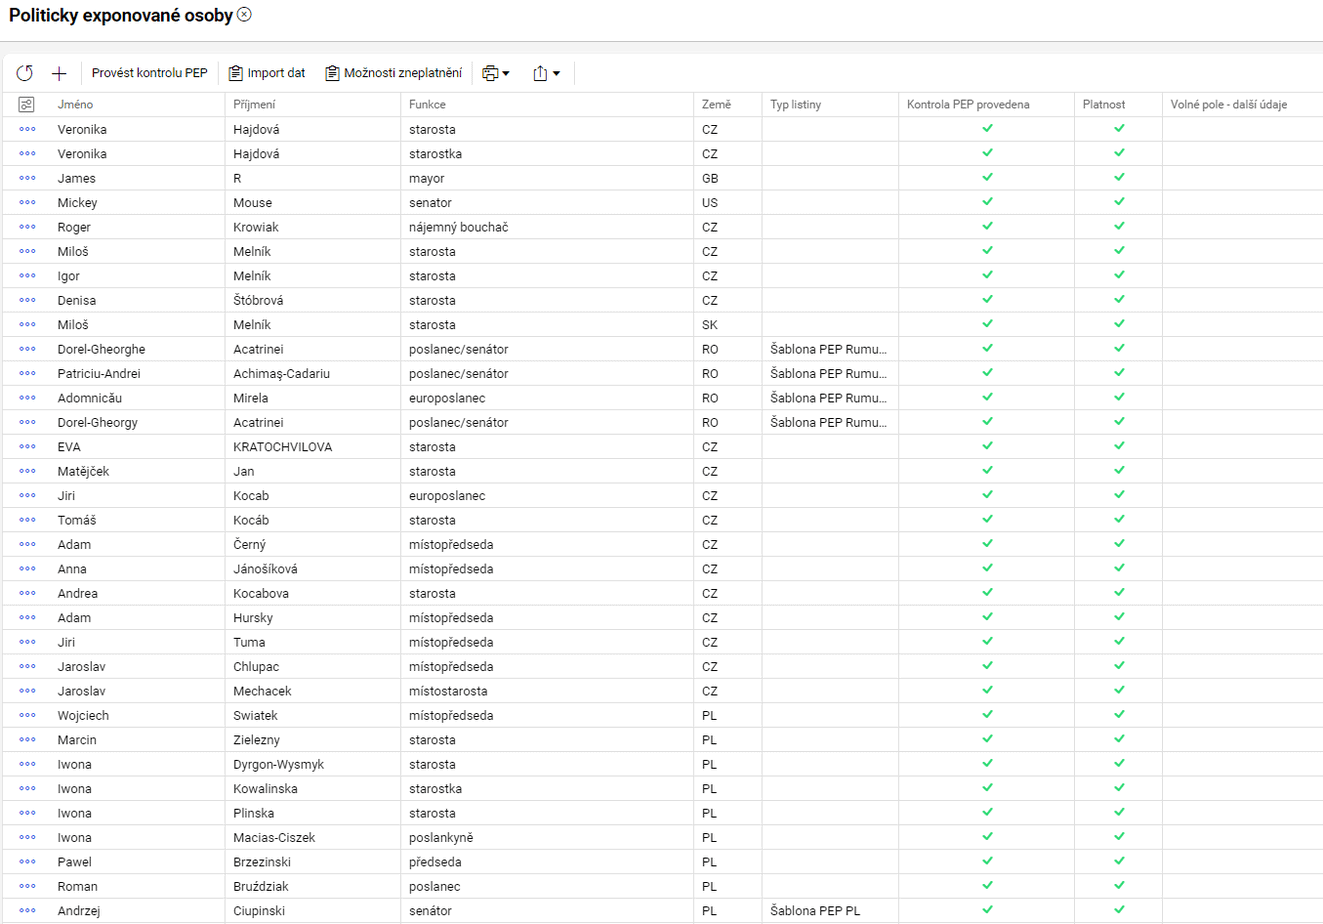
Task: Toggle Kontrola PEP check for EVA KRATOCHVILOVA
Action: (987, 446)
